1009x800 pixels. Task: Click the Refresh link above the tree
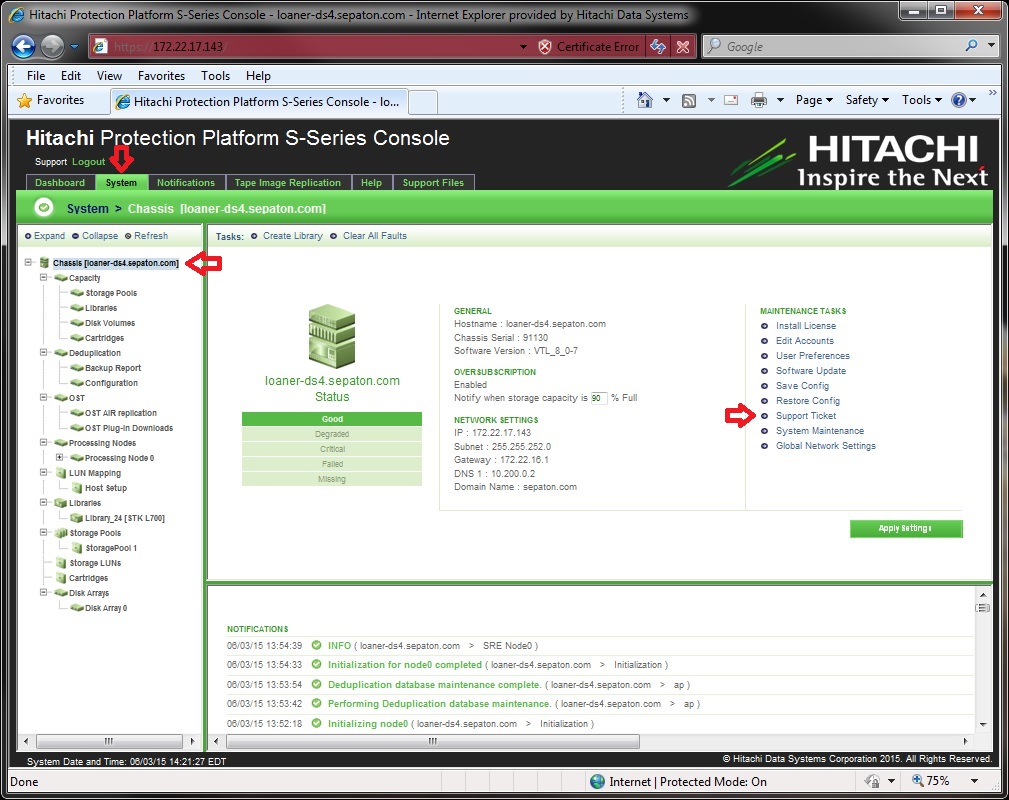point(151,236)
